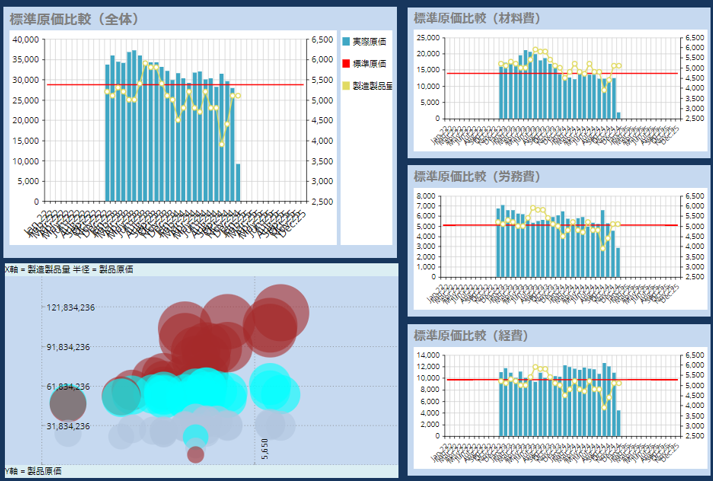Select the 標準原価比較（材料費） panel title
This screenshot has width=713, height=482.
click(477, 18)
